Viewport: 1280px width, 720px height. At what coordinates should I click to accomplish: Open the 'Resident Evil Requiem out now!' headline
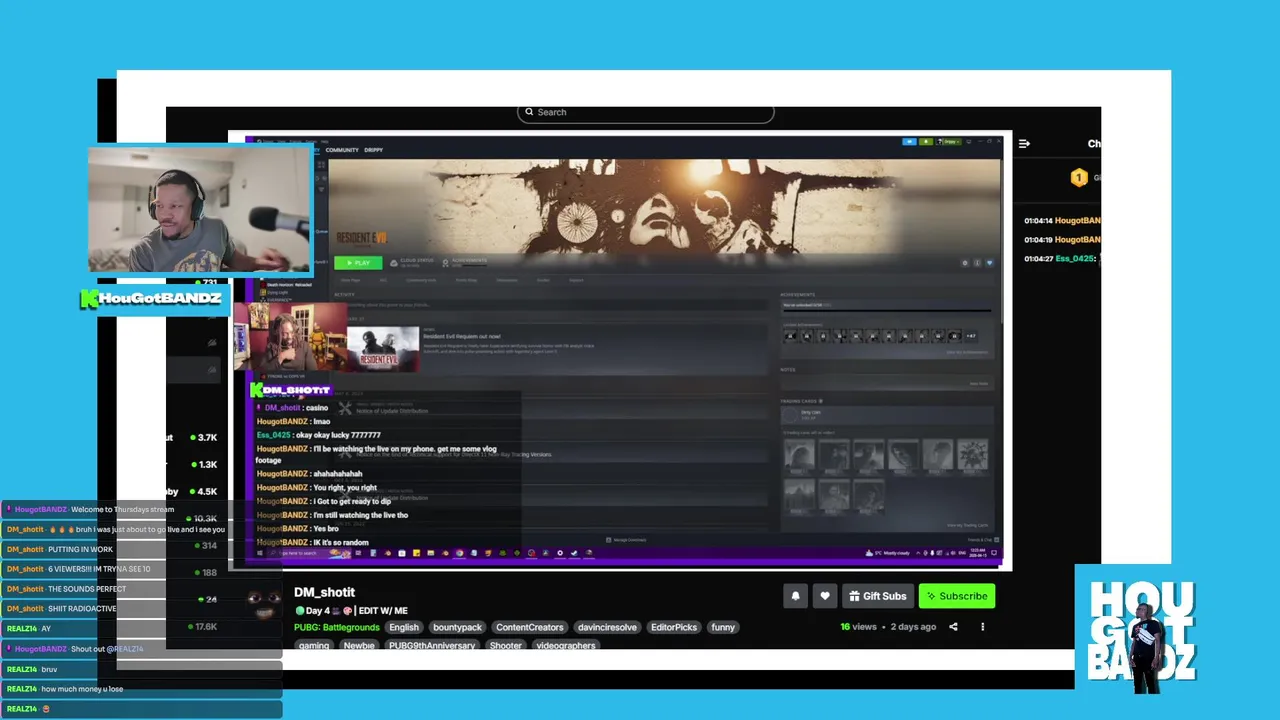(462, 336)
